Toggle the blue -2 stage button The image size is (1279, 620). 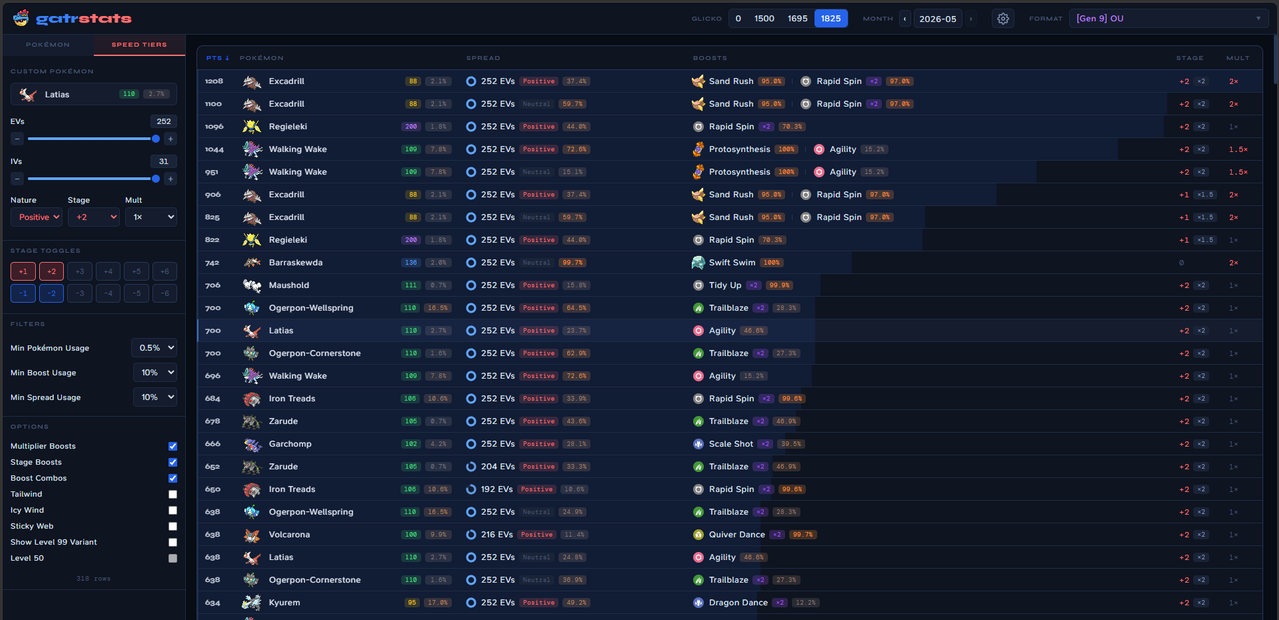pos(51,293)
